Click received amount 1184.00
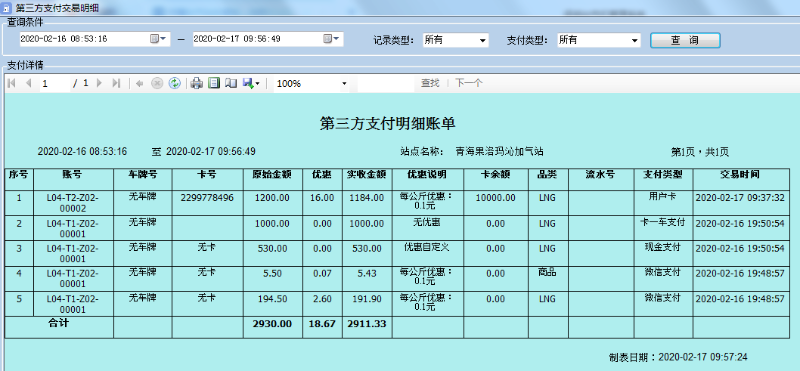Viewport: 800px width, 371px height. point(367,197)
